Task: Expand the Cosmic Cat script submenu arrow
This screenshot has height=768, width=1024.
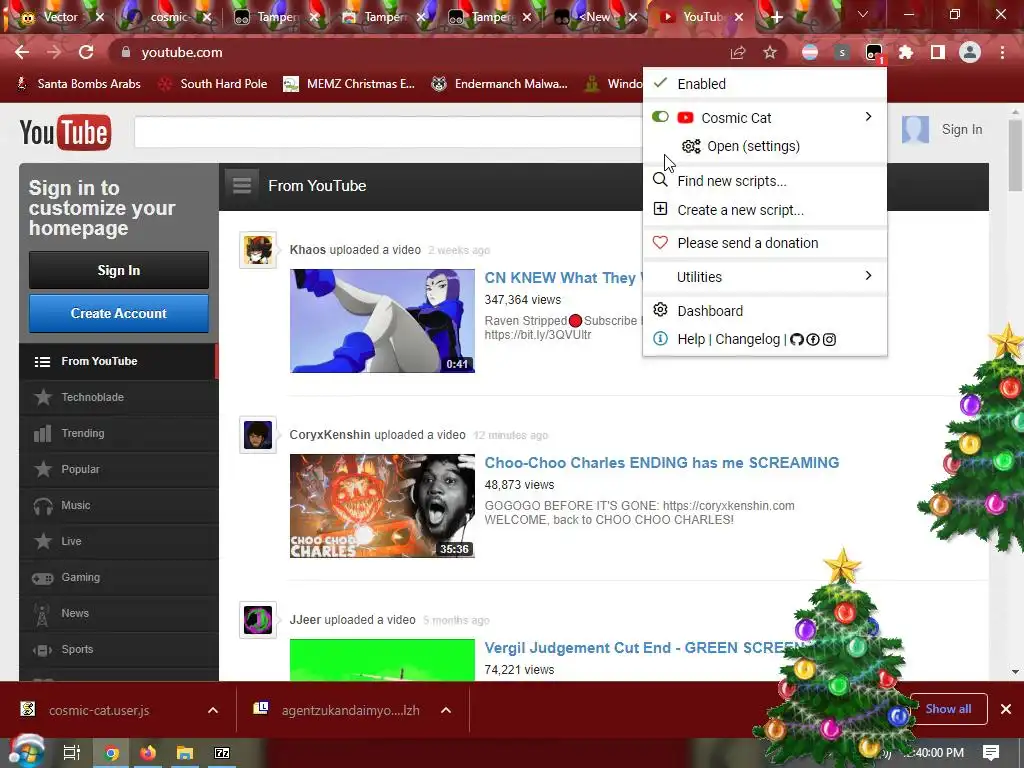Action: click(x=868, y=116)
